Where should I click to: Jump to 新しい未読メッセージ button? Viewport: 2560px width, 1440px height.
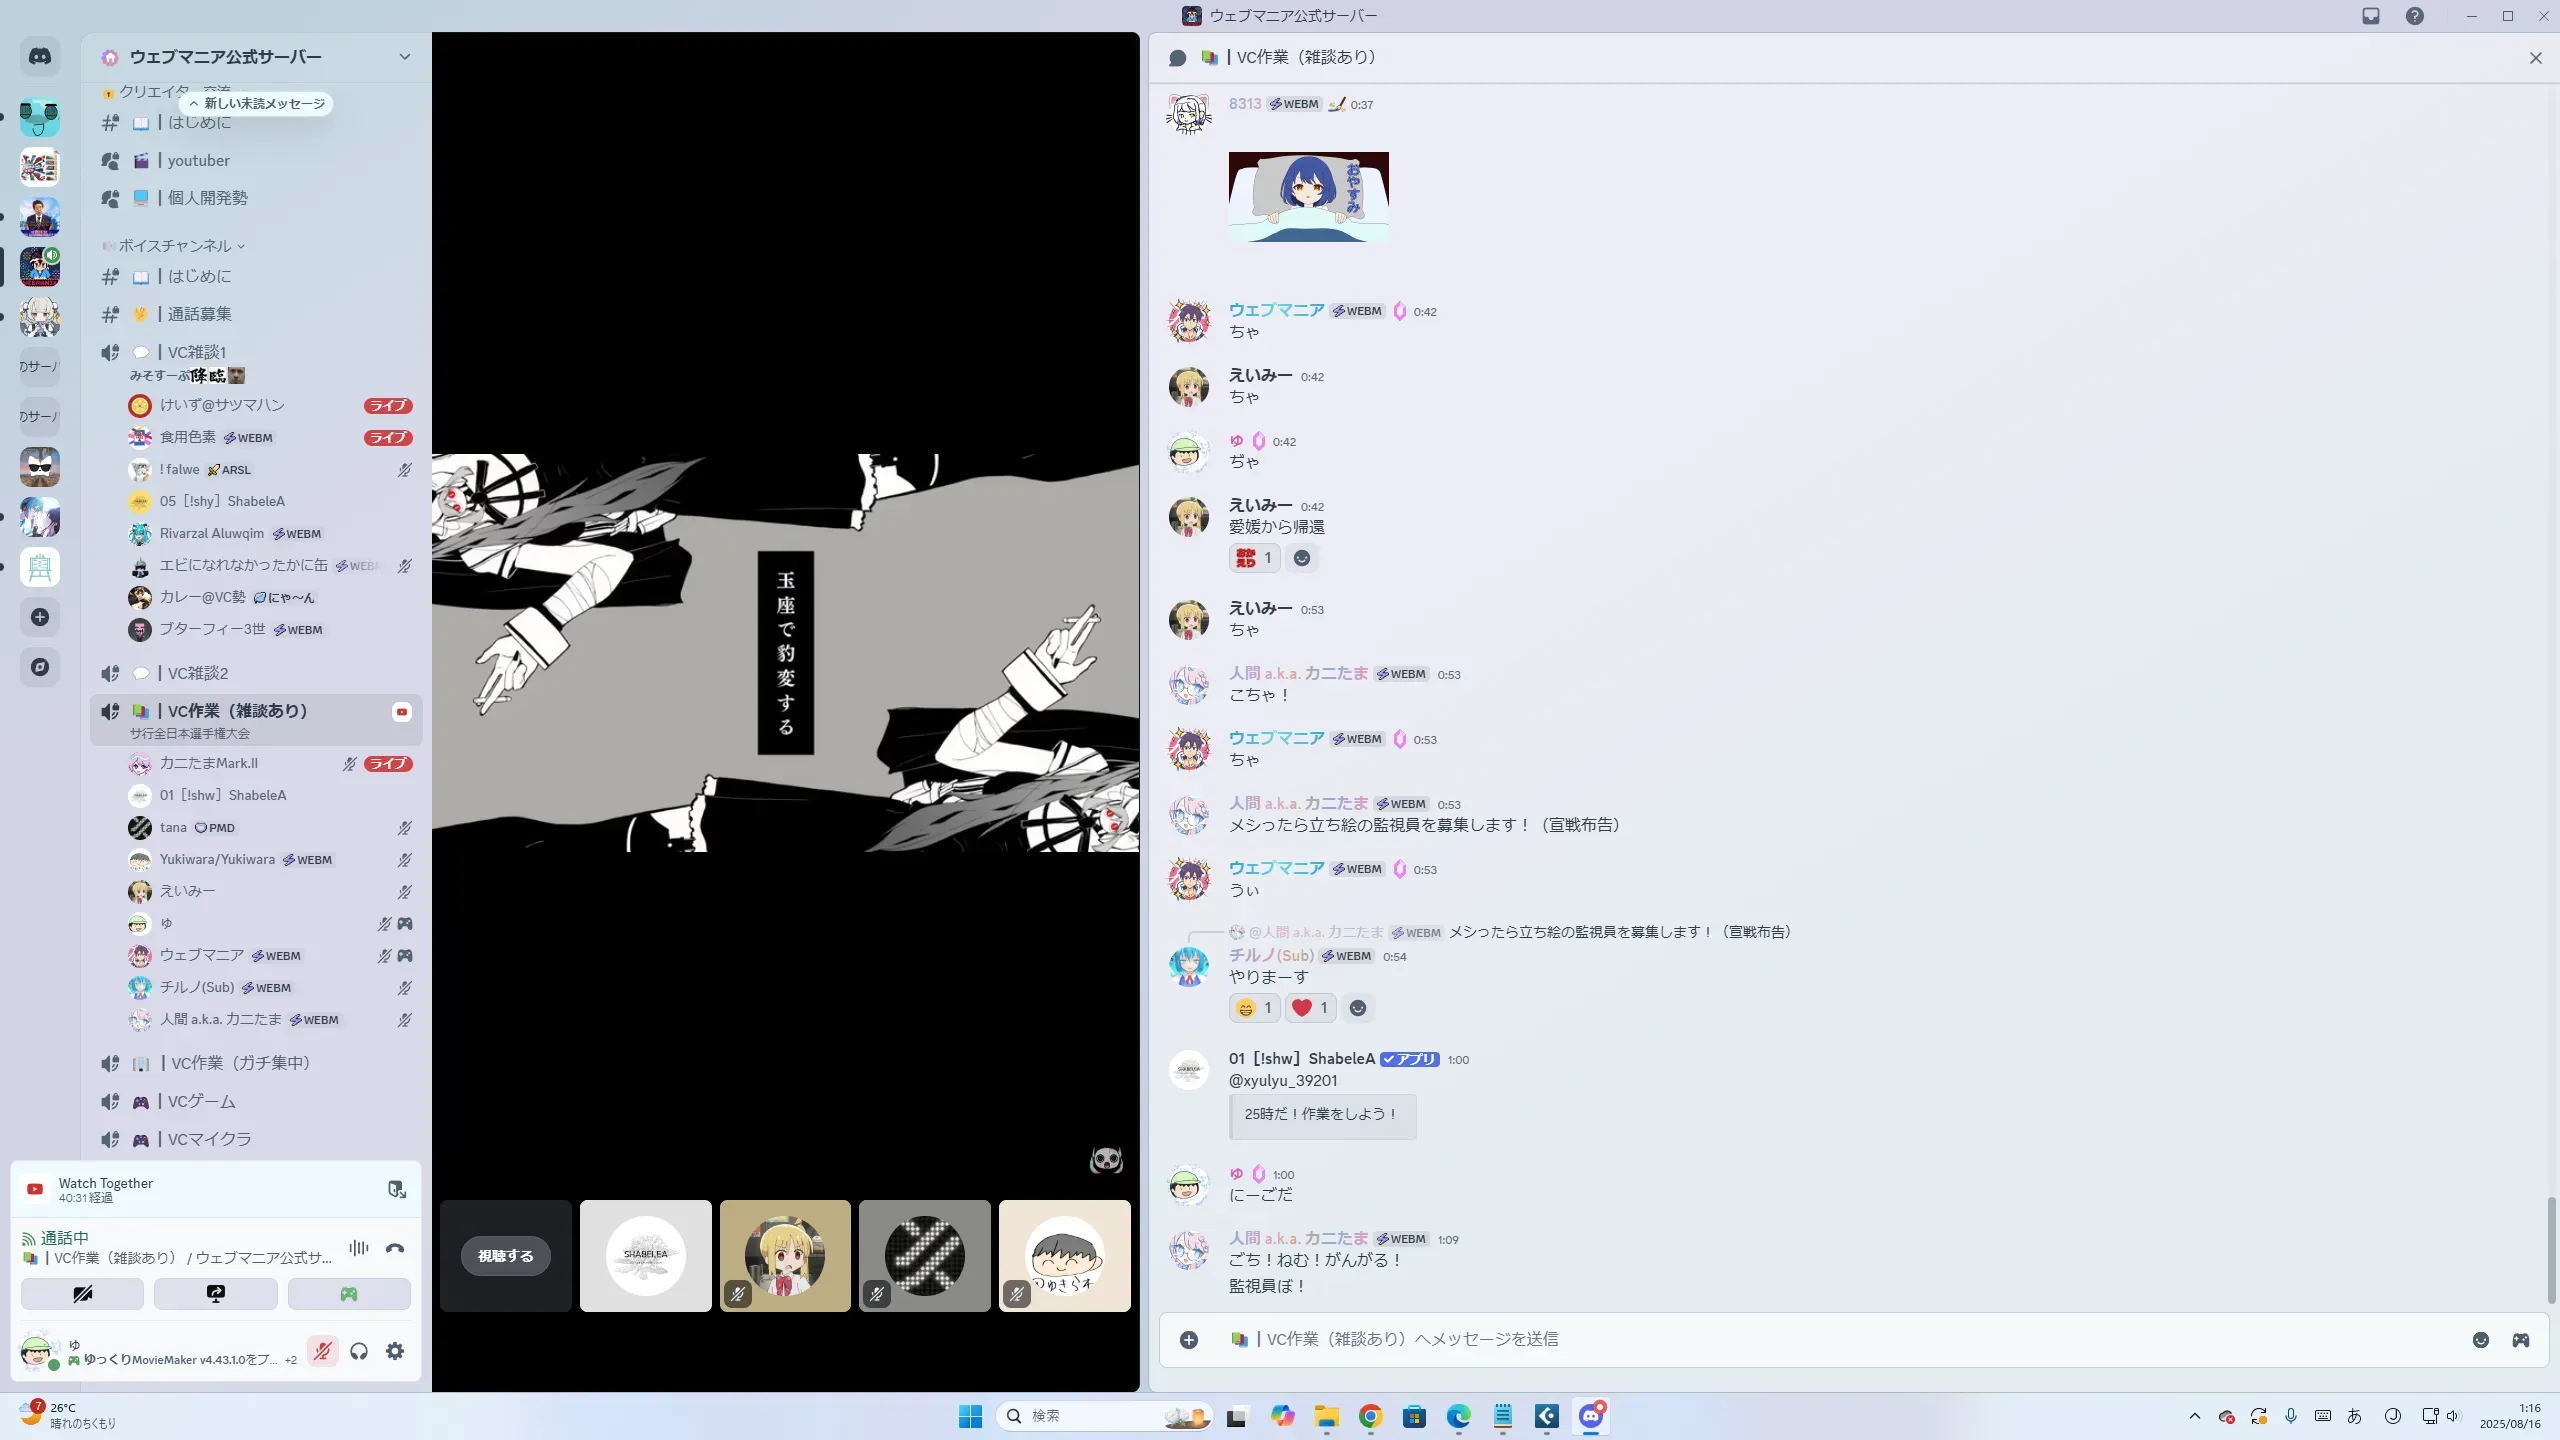257,104
